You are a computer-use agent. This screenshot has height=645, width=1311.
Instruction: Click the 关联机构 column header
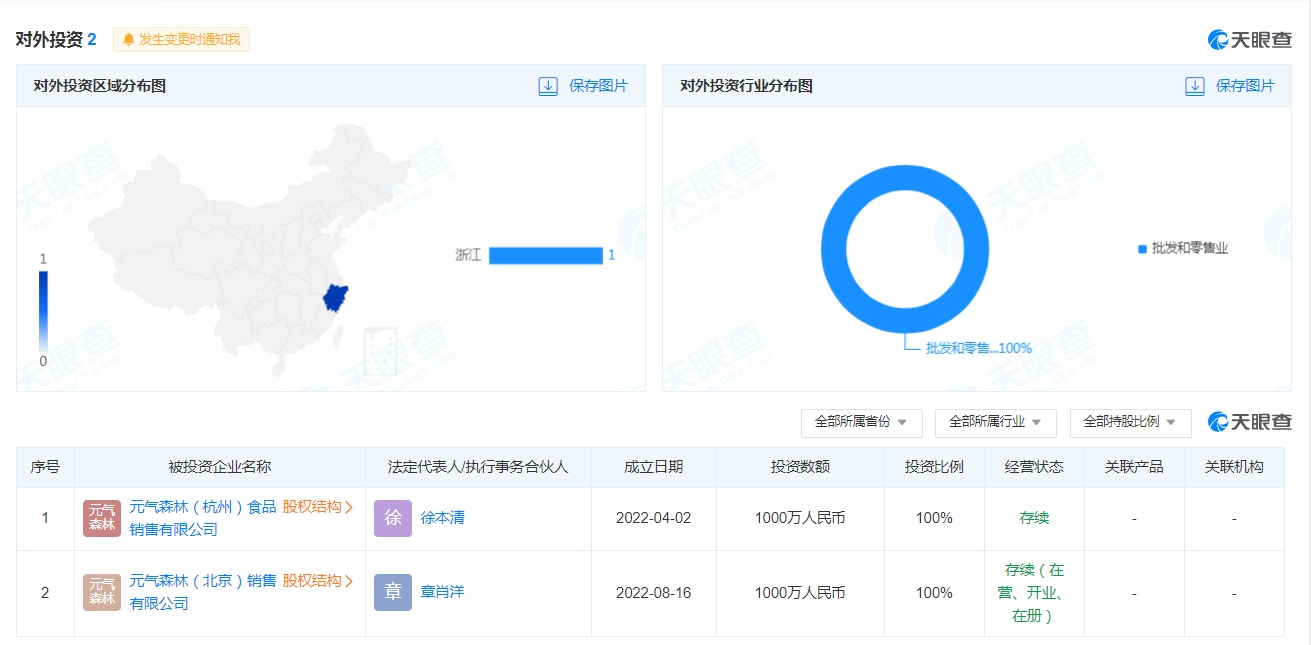tap(1234, 467)
